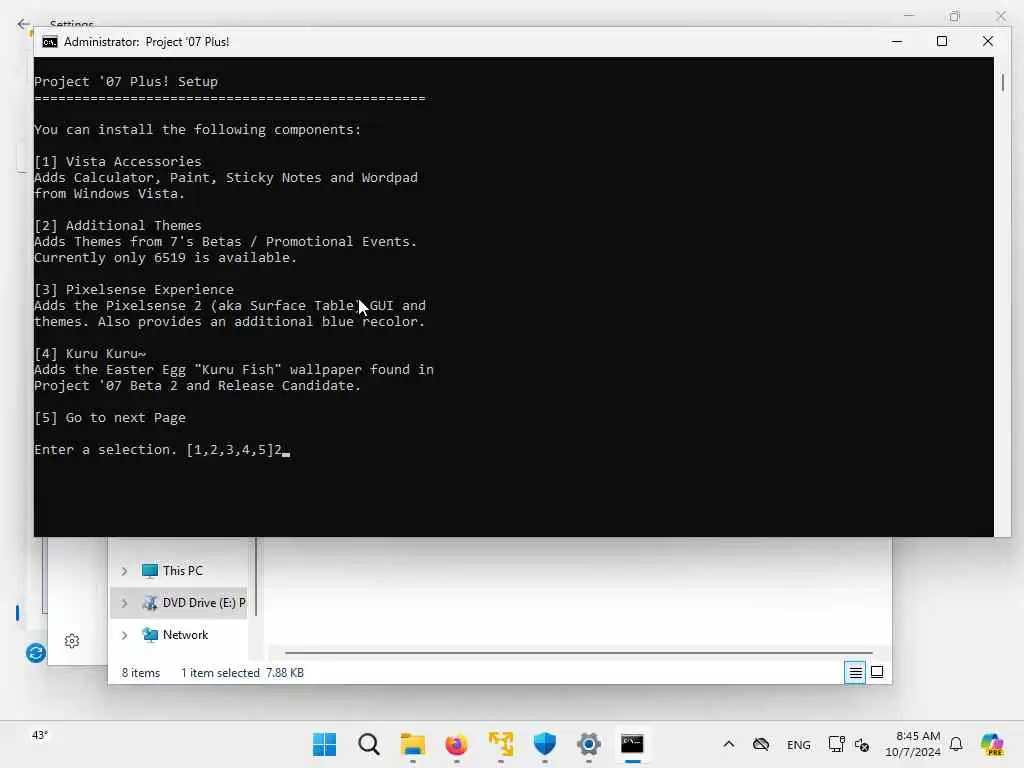Open the yellow arrows app on the taskbar
1024x768 pixels.
click(x=501, y=744)
